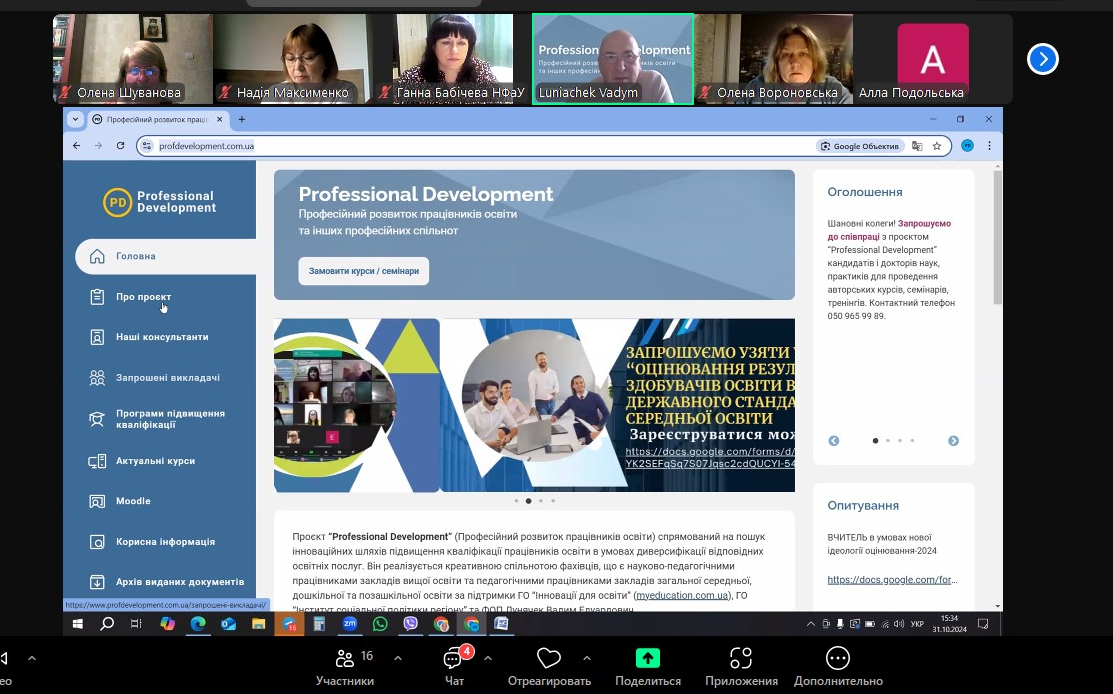
Task: Open Chrome's three-dot menu
Action: point(989,145)
